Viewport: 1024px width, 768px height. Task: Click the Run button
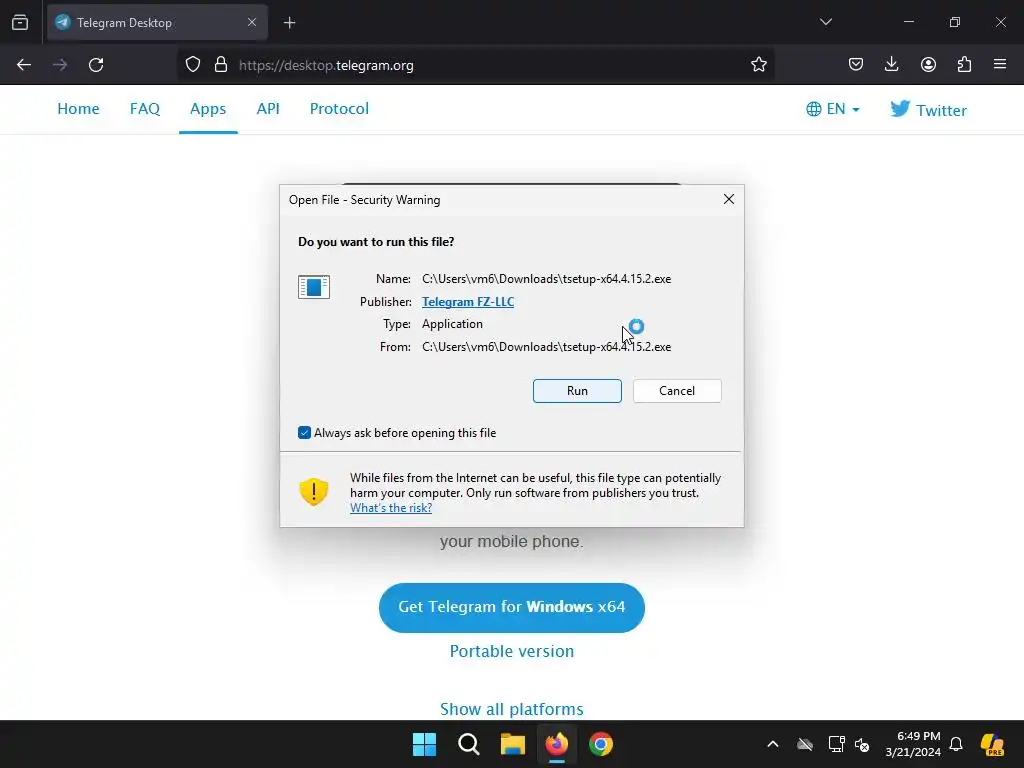(577, 391)
